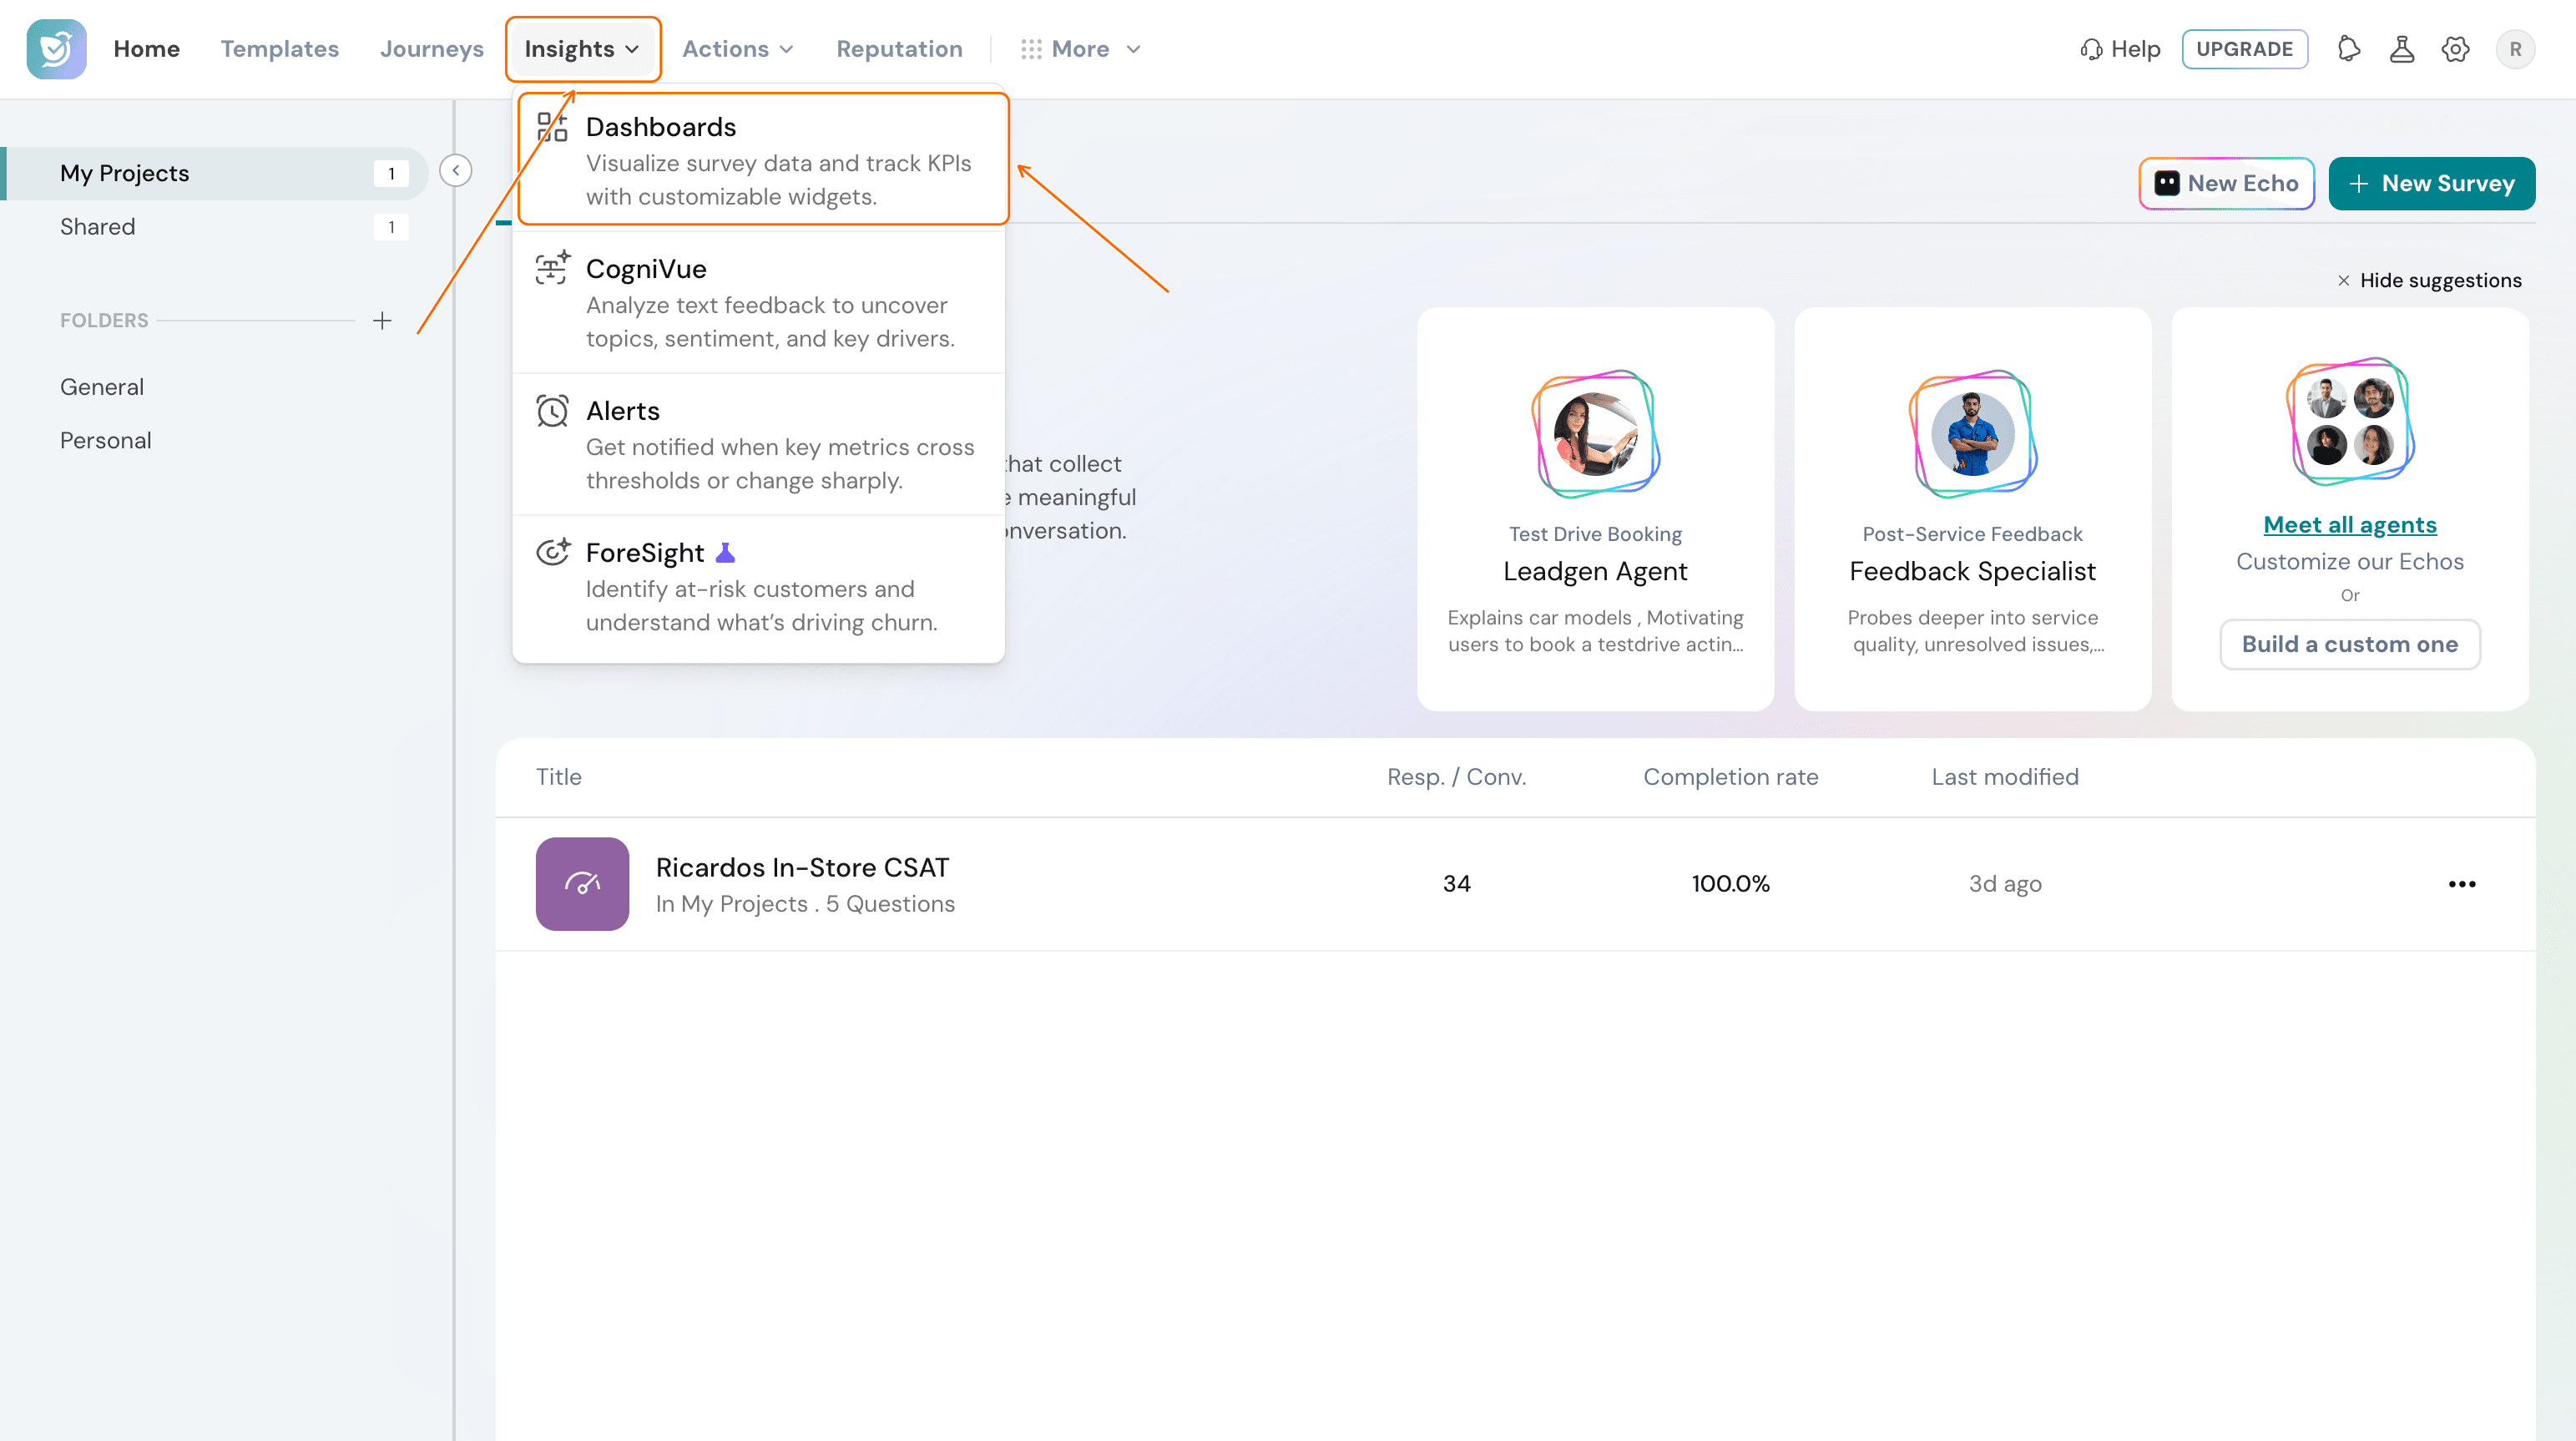Open the General folder
The image size is (2576, 1441).
pyautogui.click(x=101, y=387)
